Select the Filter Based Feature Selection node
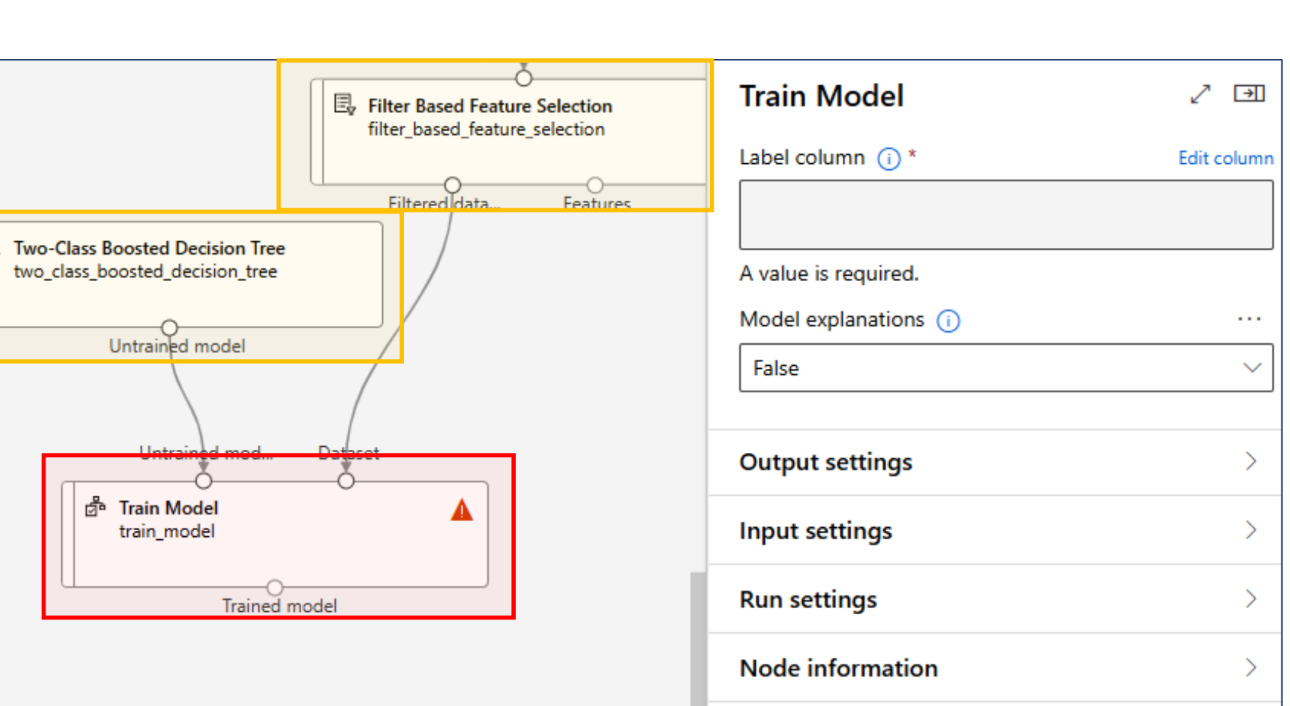The width and height of the screenshot is (1290, 706). [508, 132]
